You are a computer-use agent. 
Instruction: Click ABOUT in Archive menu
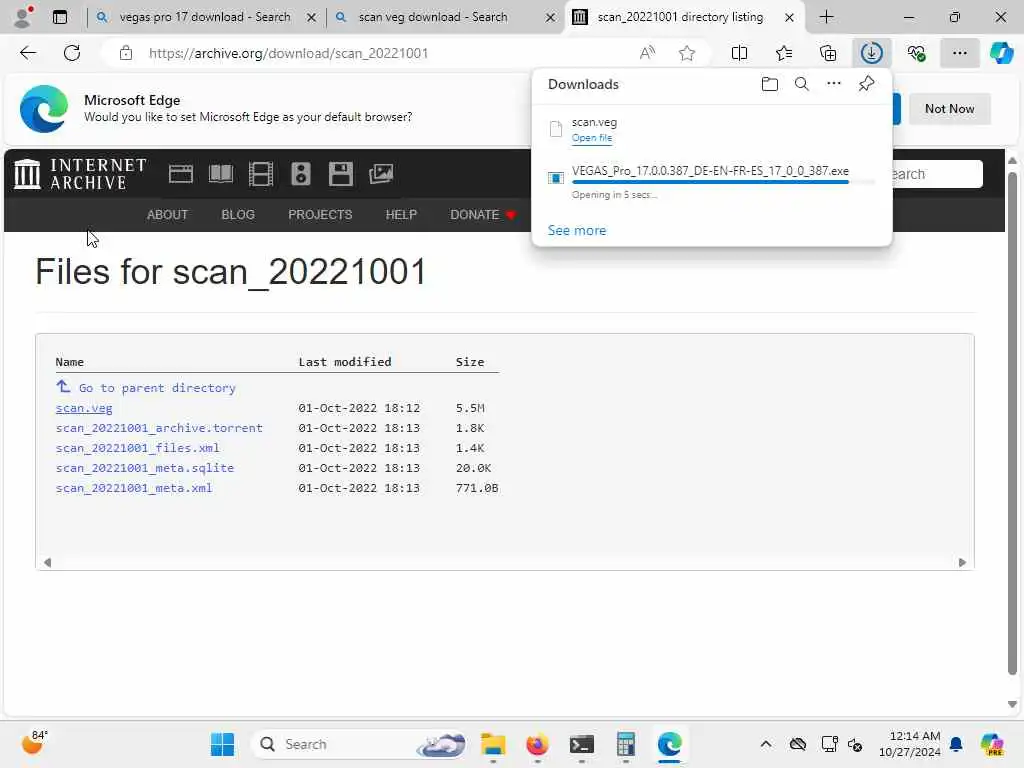(167, 215)
